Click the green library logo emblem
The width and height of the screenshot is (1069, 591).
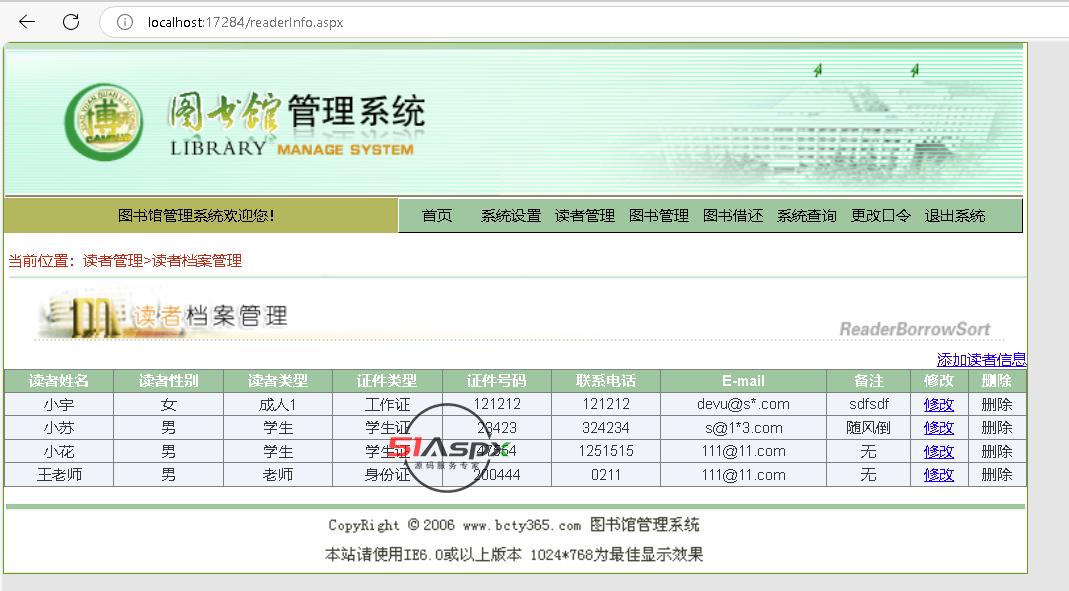(x=104, y=121)
